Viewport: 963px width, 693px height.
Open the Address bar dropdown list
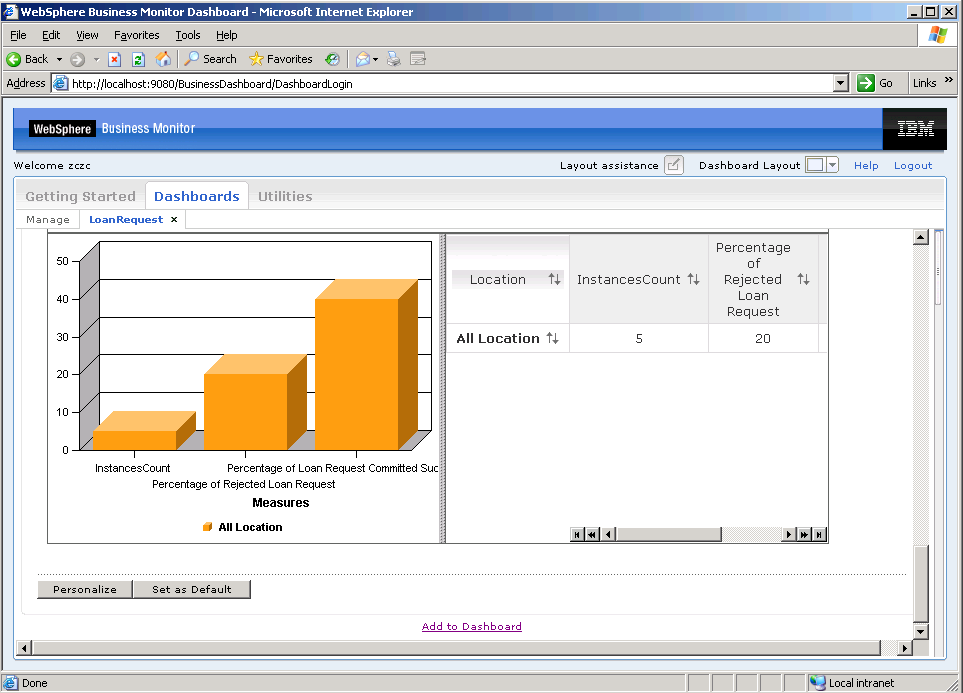841,83
